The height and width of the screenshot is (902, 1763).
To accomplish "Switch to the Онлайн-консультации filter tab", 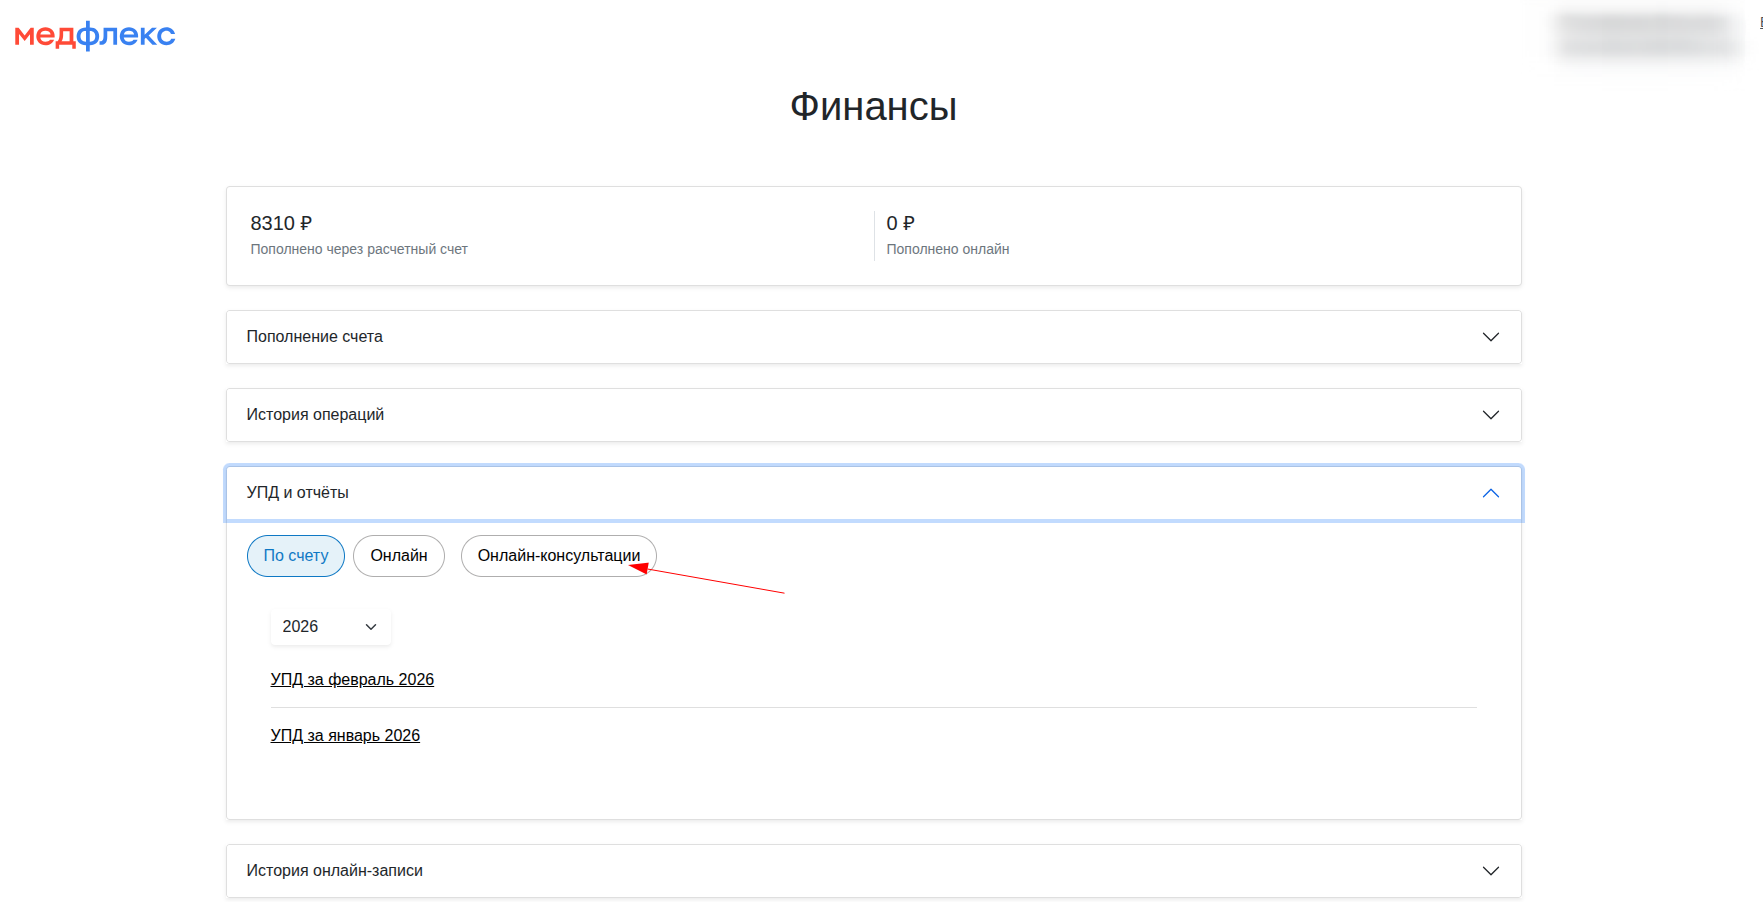I will (x=558, y=556).
